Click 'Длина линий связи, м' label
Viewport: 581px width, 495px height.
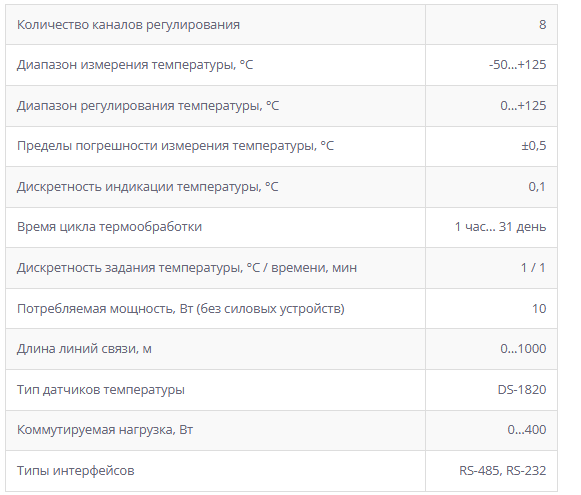point(84,349)
